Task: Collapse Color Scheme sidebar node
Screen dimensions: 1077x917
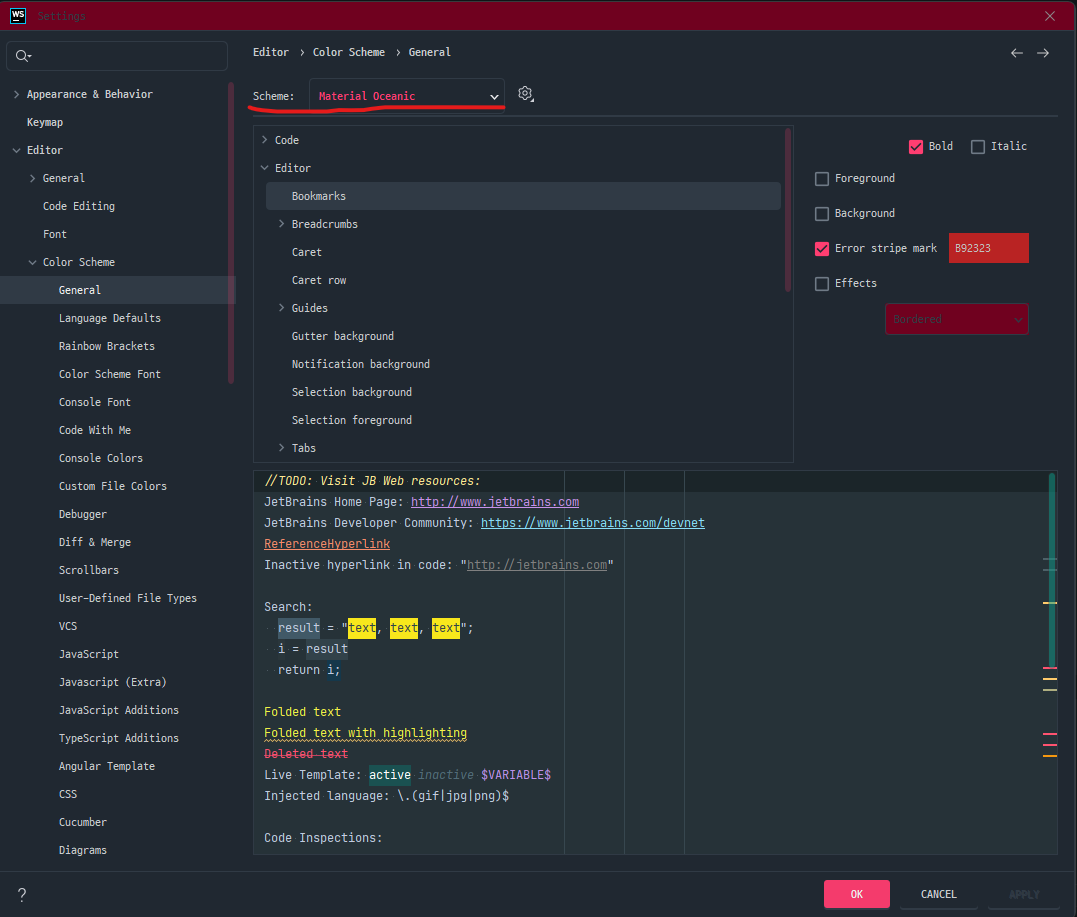Action: (x=32, y=262)
